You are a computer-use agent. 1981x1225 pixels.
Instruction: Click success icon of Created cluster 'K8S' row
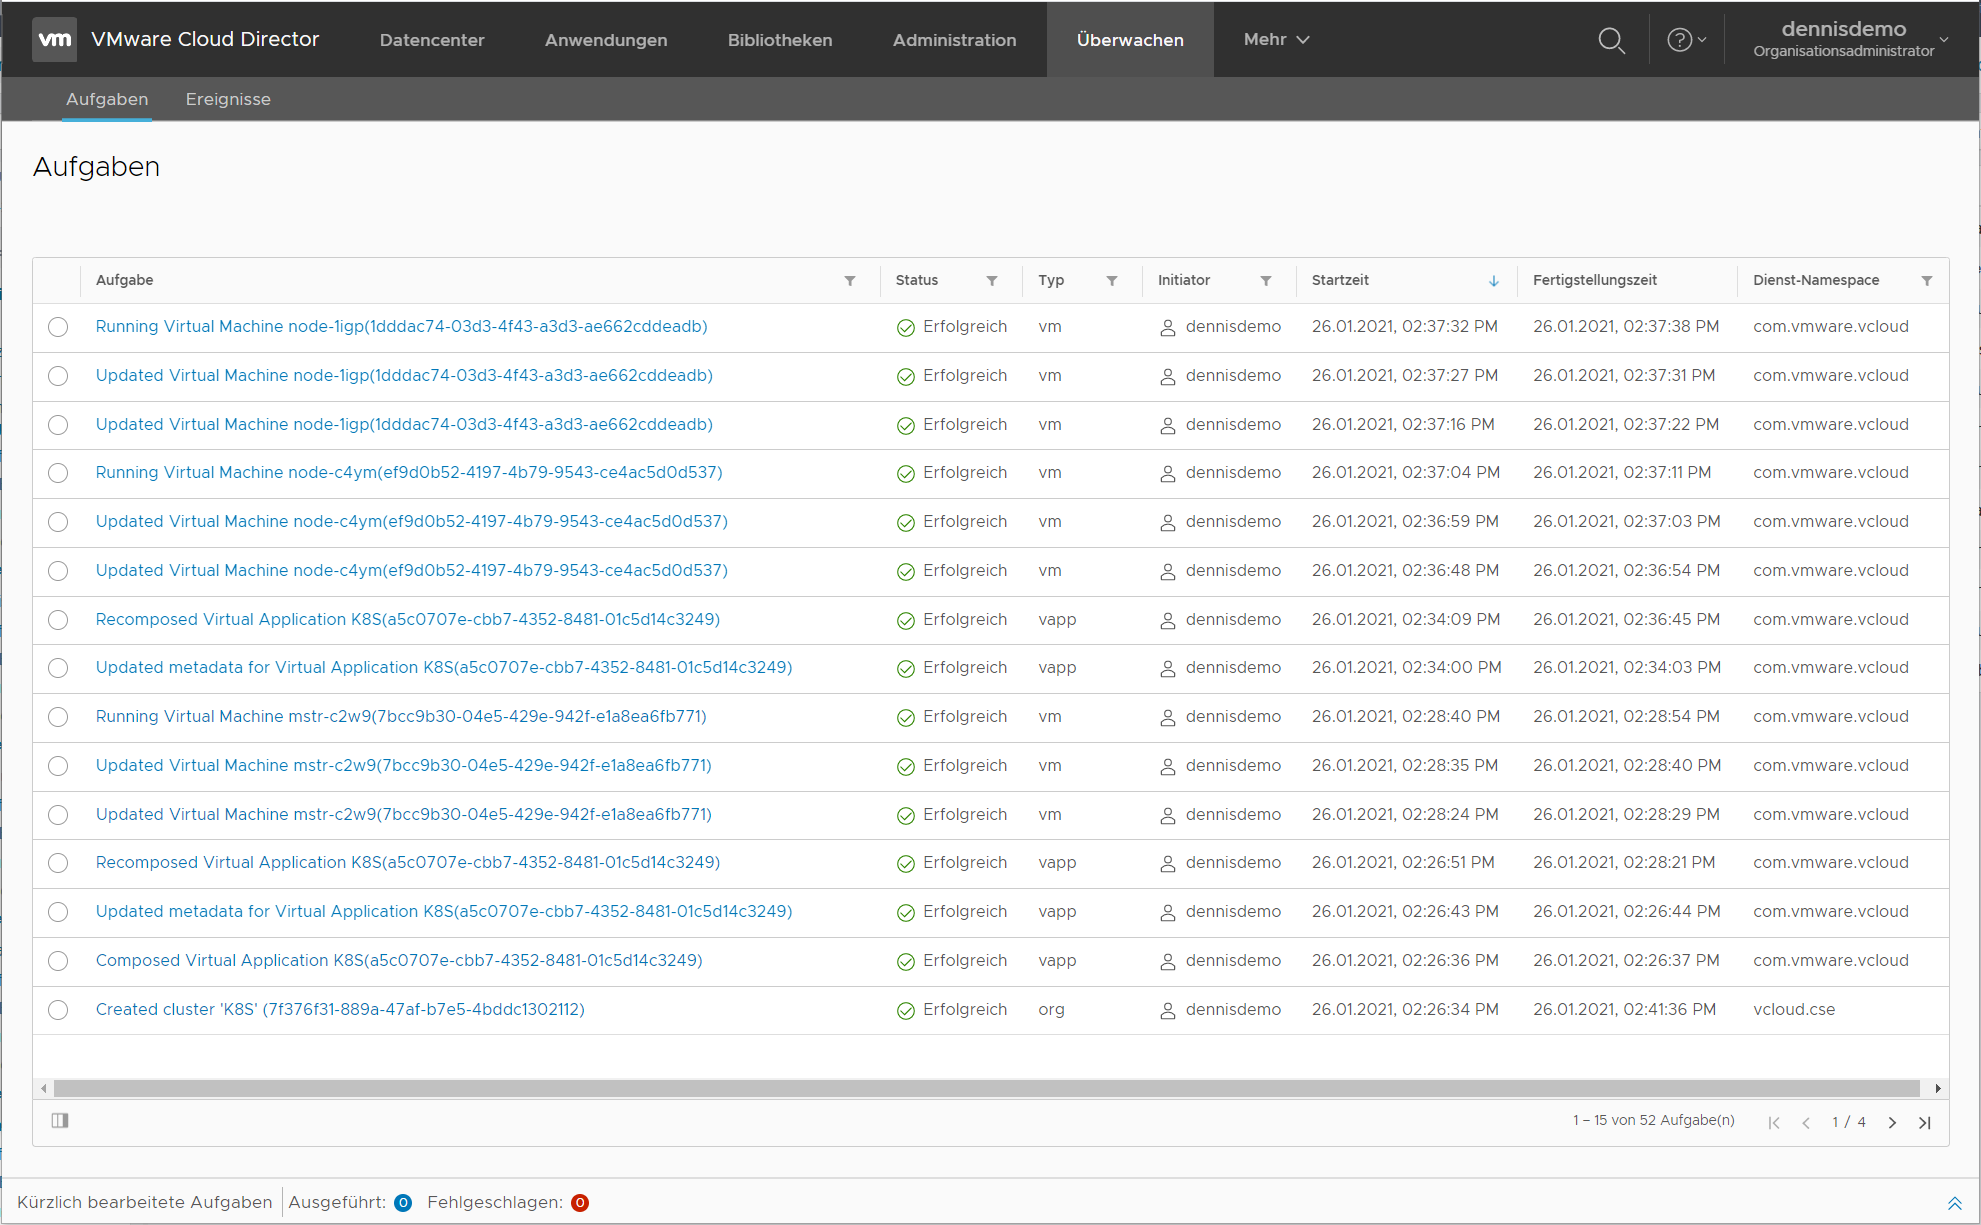pos(906,1011)
